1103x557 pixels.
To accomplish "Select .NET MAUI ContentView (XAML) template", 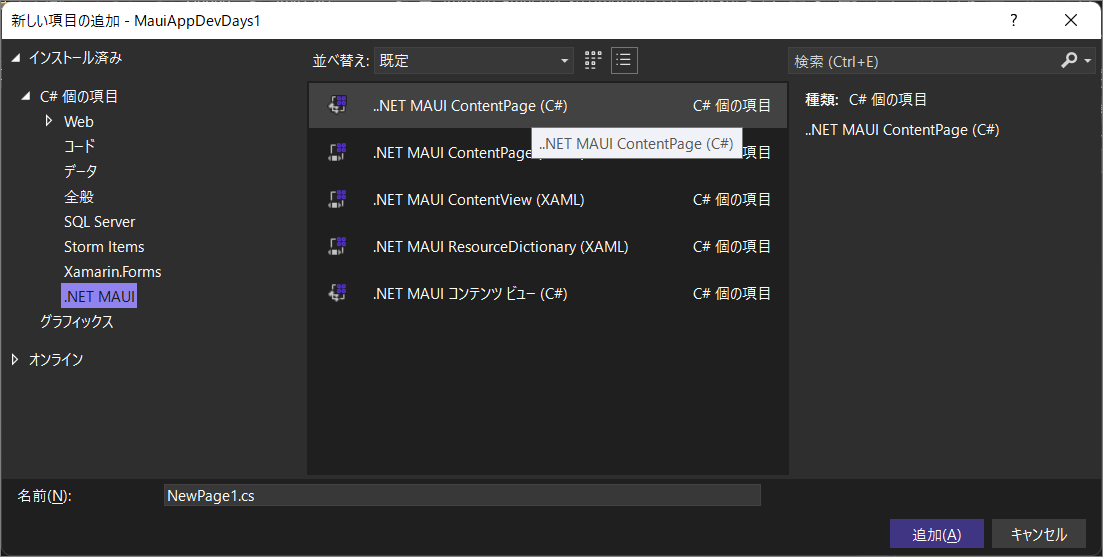I will click(x=547, y=199).
